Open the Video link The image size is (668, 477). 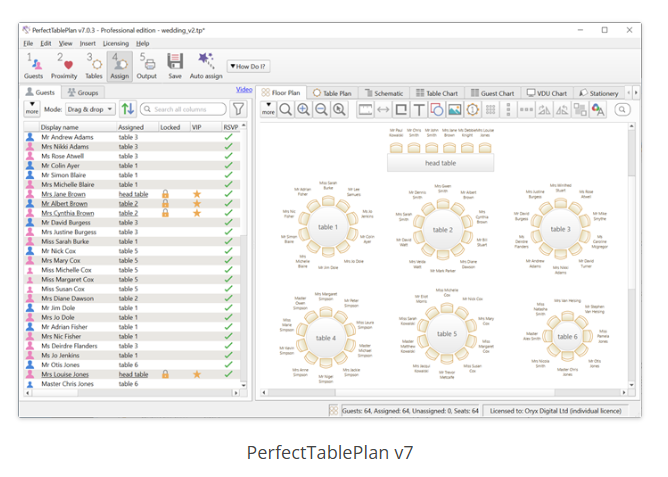[x=244, y=89]
